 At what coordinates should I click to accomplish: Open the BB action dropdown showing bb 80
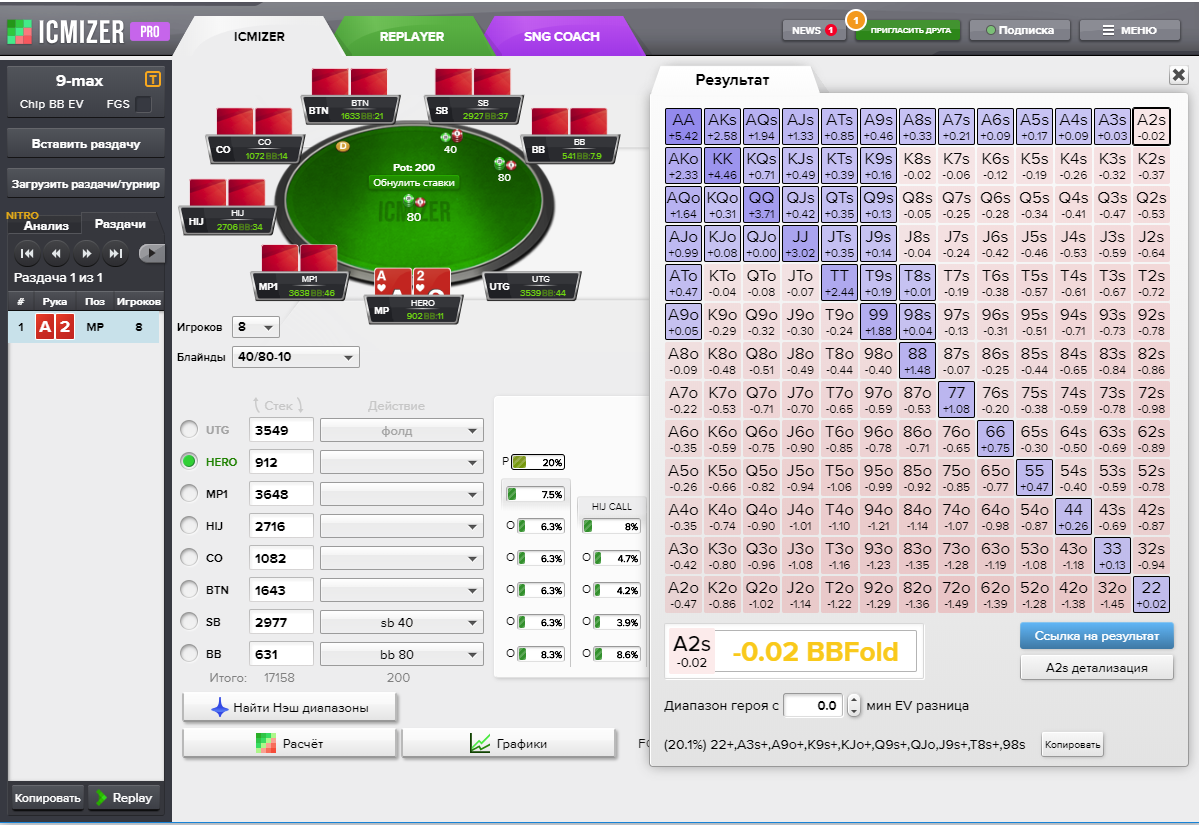click(401, 654)
